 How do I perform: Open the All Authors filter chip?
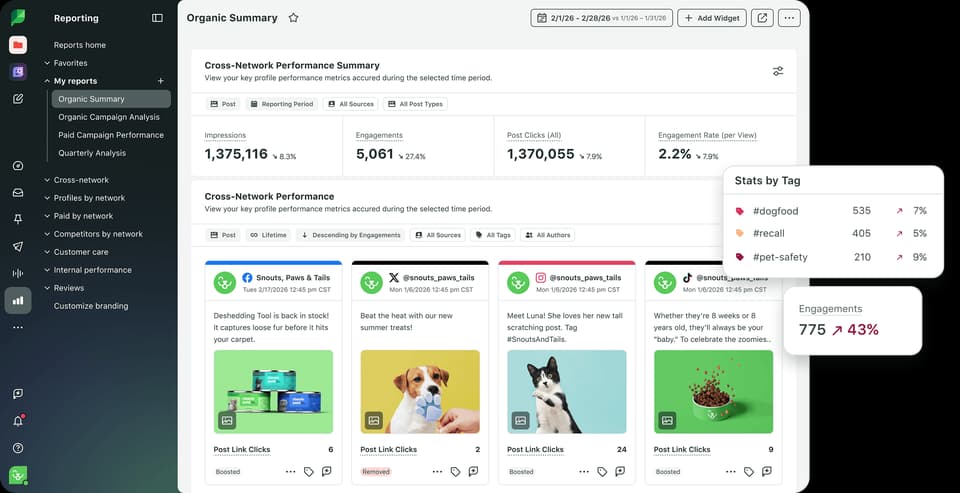point(547,235)
